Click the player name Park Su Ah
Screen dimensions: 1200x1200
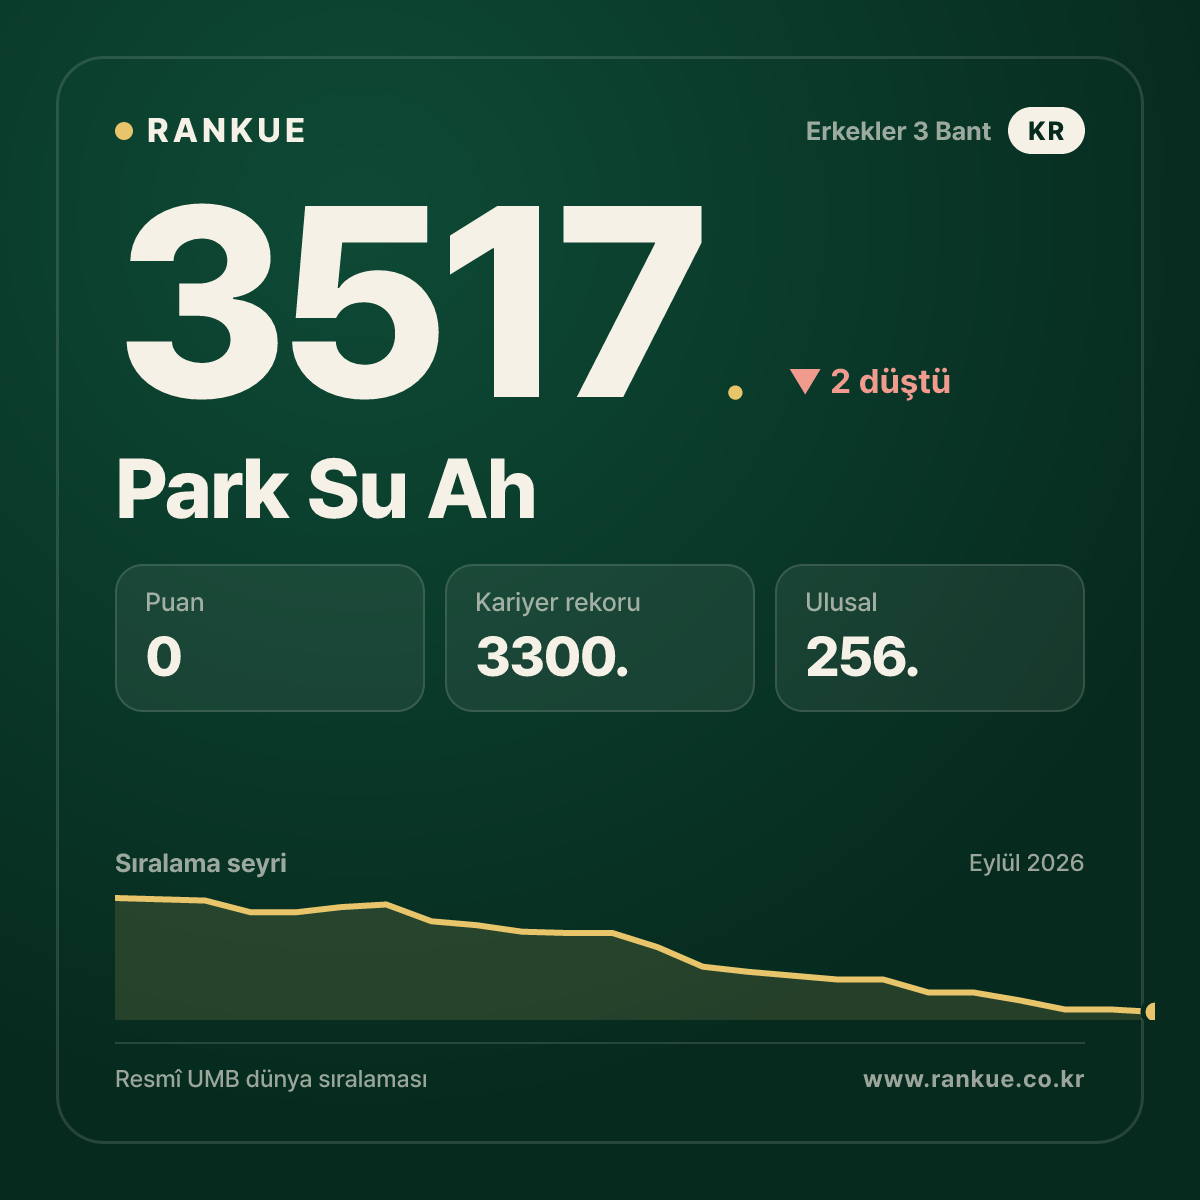[326, 490]
